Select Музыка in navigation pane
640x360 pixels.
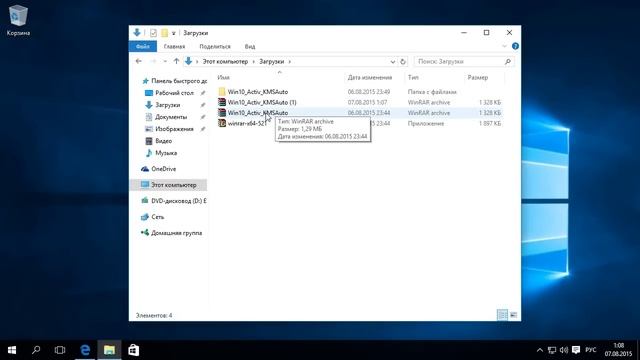pos(166,153)
